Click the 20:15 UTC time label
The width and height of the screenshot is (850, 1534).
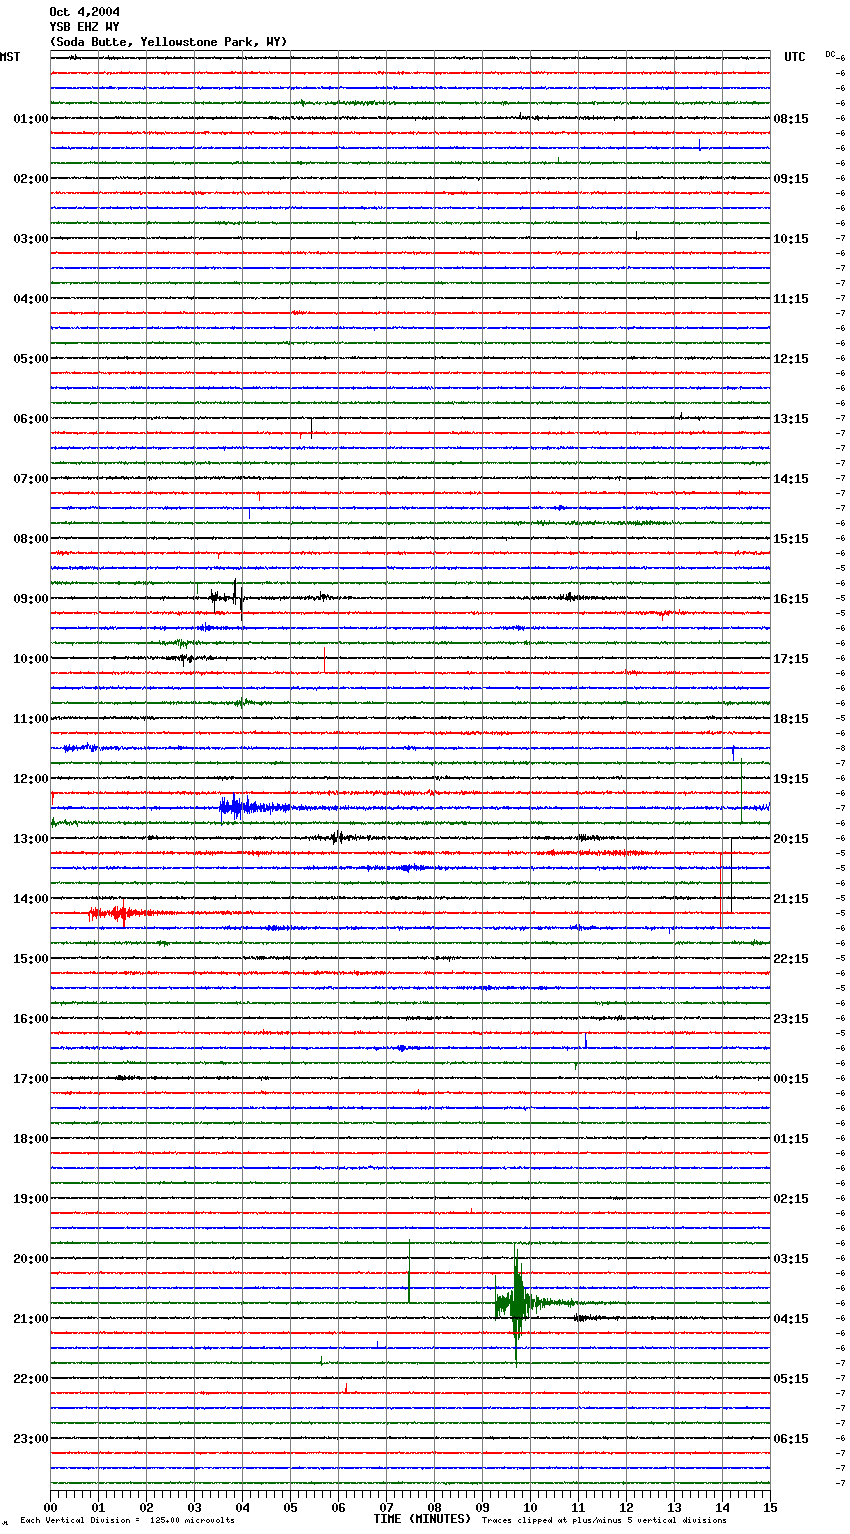coord(791,839)
